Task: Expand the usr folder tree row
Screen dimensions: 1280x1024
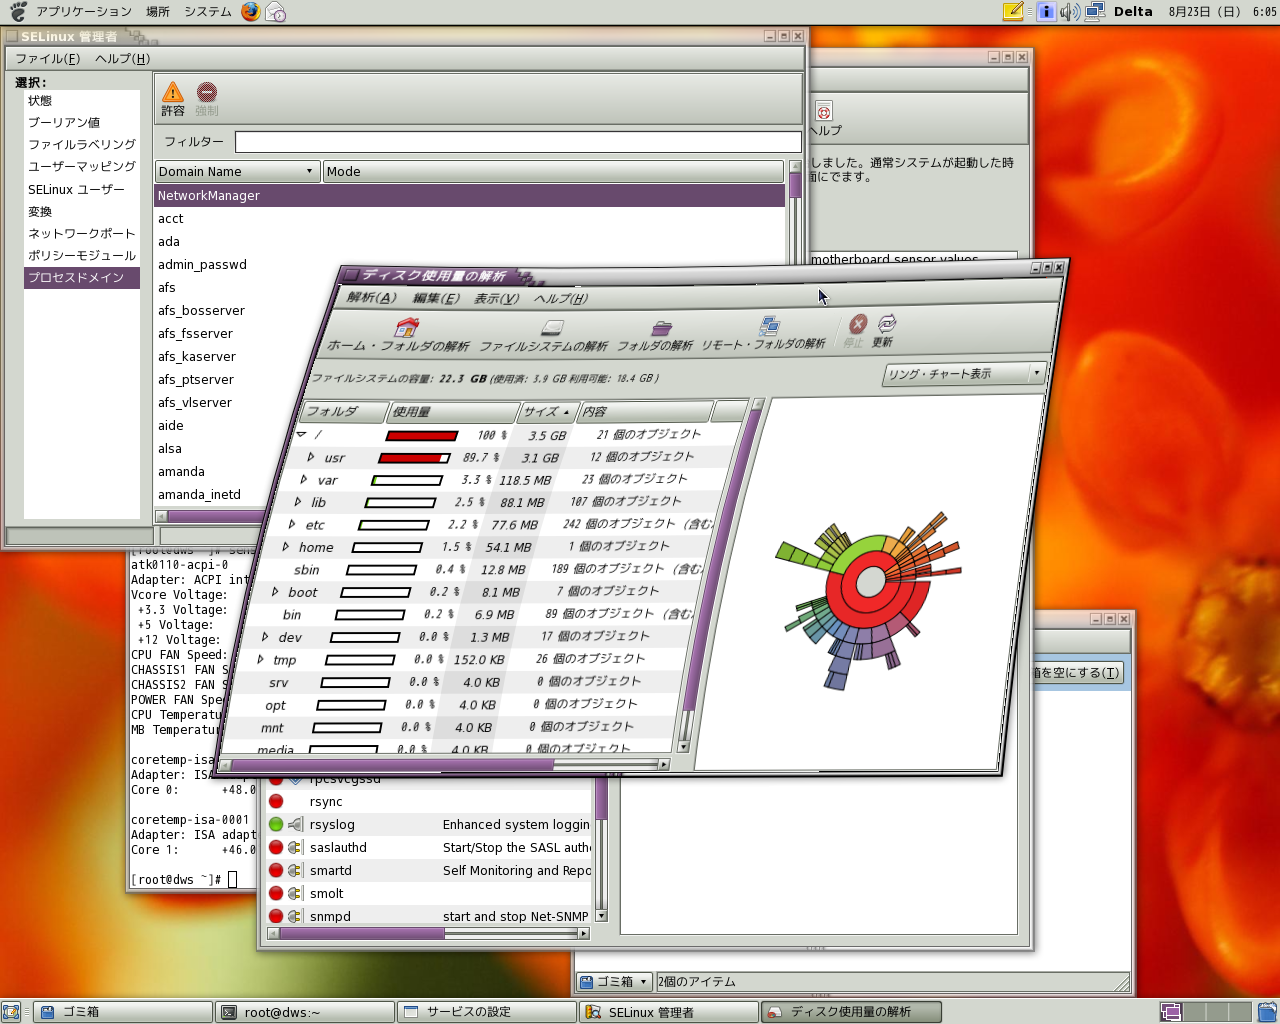Action: point(311,457)
